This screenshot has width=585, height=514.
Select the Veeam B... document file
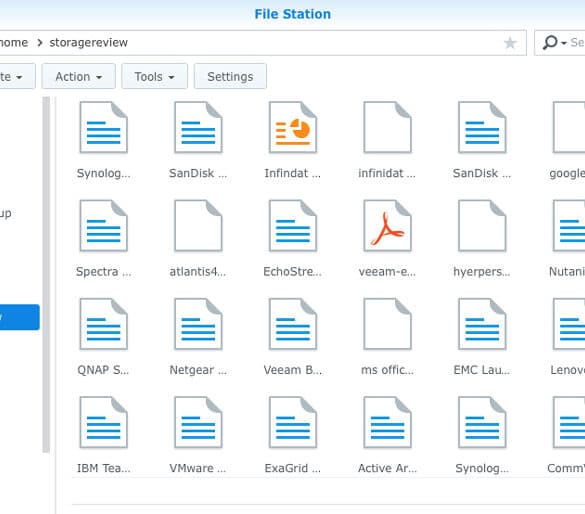click(x=293, y=324)
